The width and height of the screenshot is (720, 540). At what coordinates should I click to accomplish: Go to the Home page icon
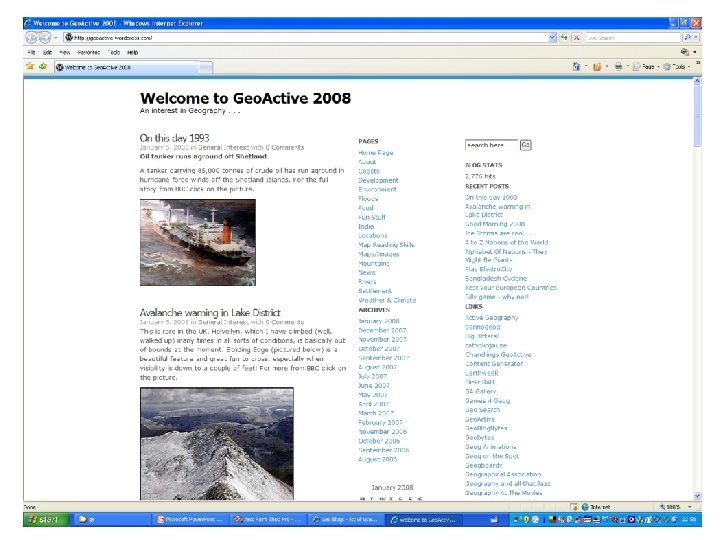click(x=576, y=67)
